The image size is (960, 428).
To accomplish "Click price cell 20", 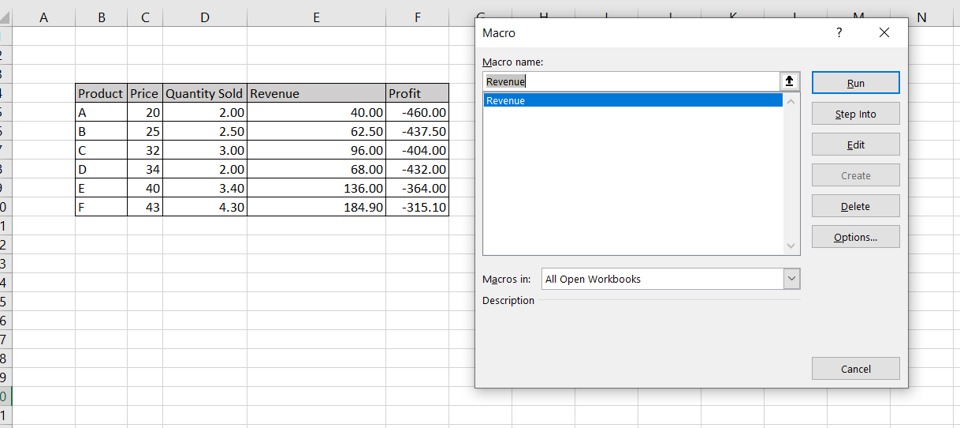I will (144, 113).
